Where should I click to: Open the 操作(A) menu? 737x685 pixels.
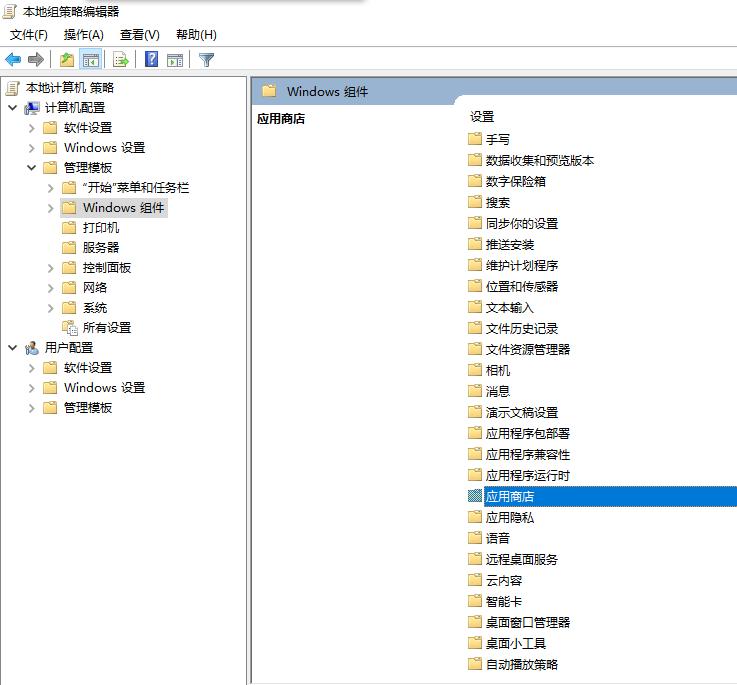[84, 35]
